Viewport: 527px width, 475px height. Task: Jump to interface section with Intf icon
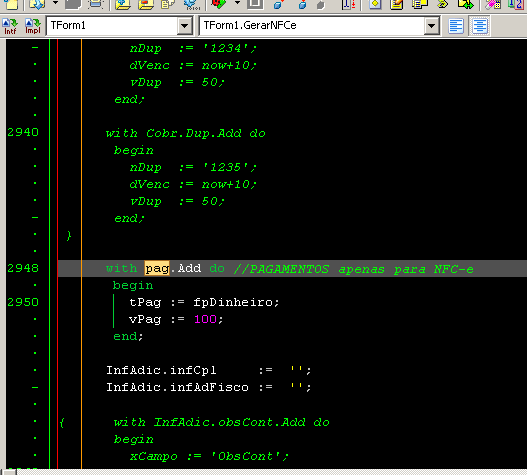coord(10,26)
